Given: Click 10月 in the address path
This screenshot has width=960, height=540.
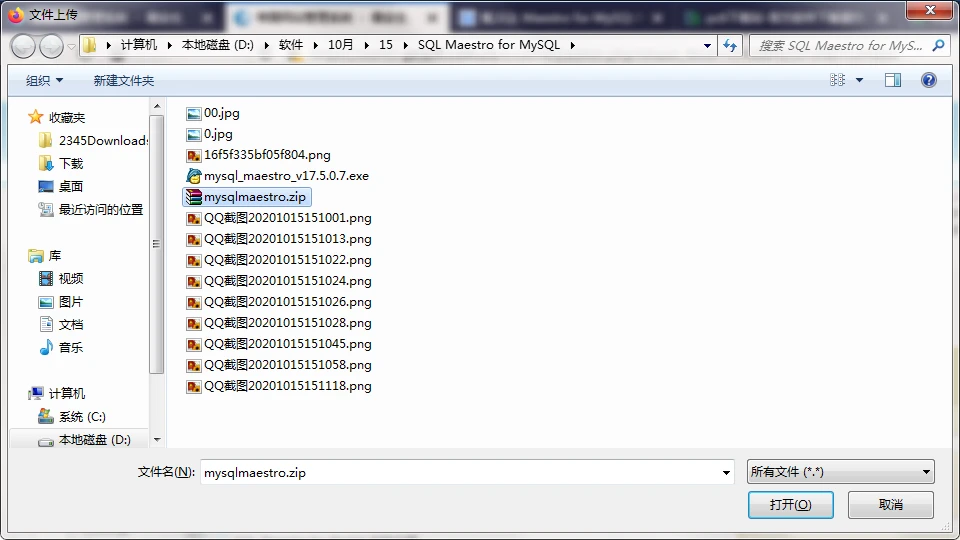Looking at the screenshot, I should coord(340,45).
